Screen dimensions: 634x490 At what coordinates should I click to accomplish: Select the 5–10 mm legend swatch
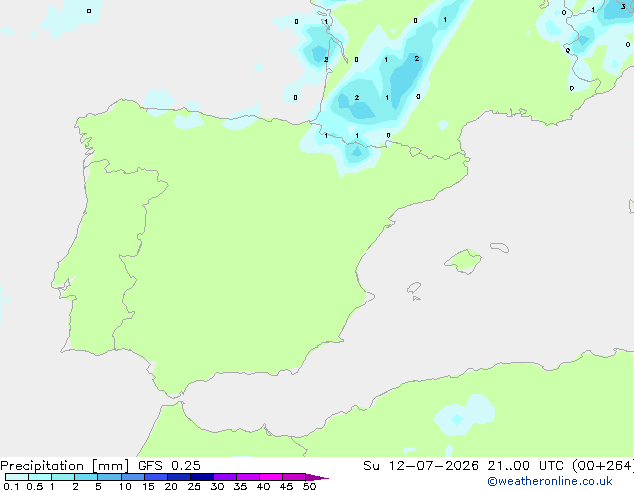pos(109,477)
